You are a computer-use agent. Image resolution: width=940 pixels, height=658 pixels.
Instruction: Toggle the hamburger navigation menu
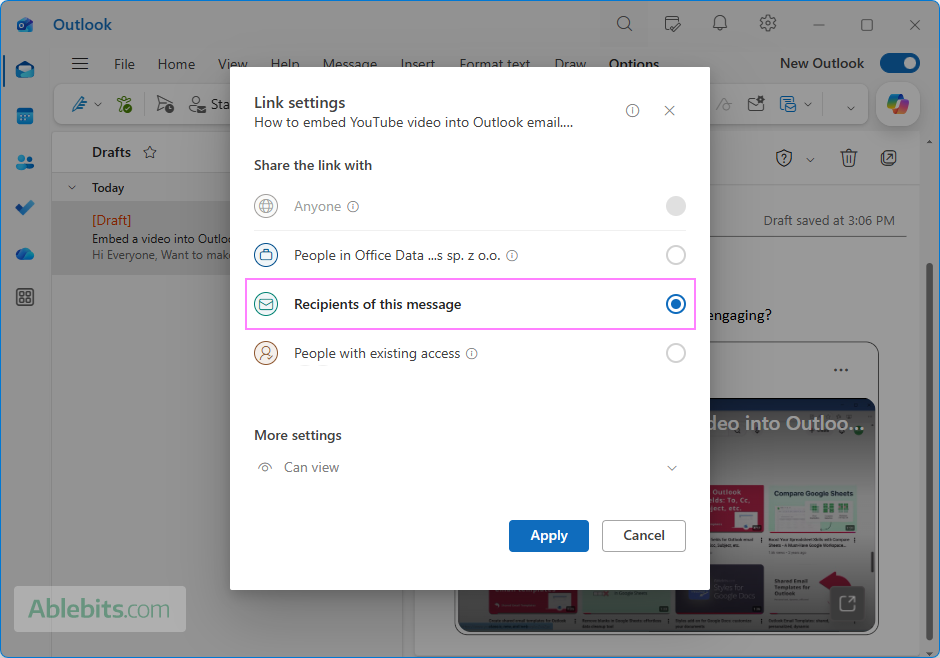tap(80, 64)
